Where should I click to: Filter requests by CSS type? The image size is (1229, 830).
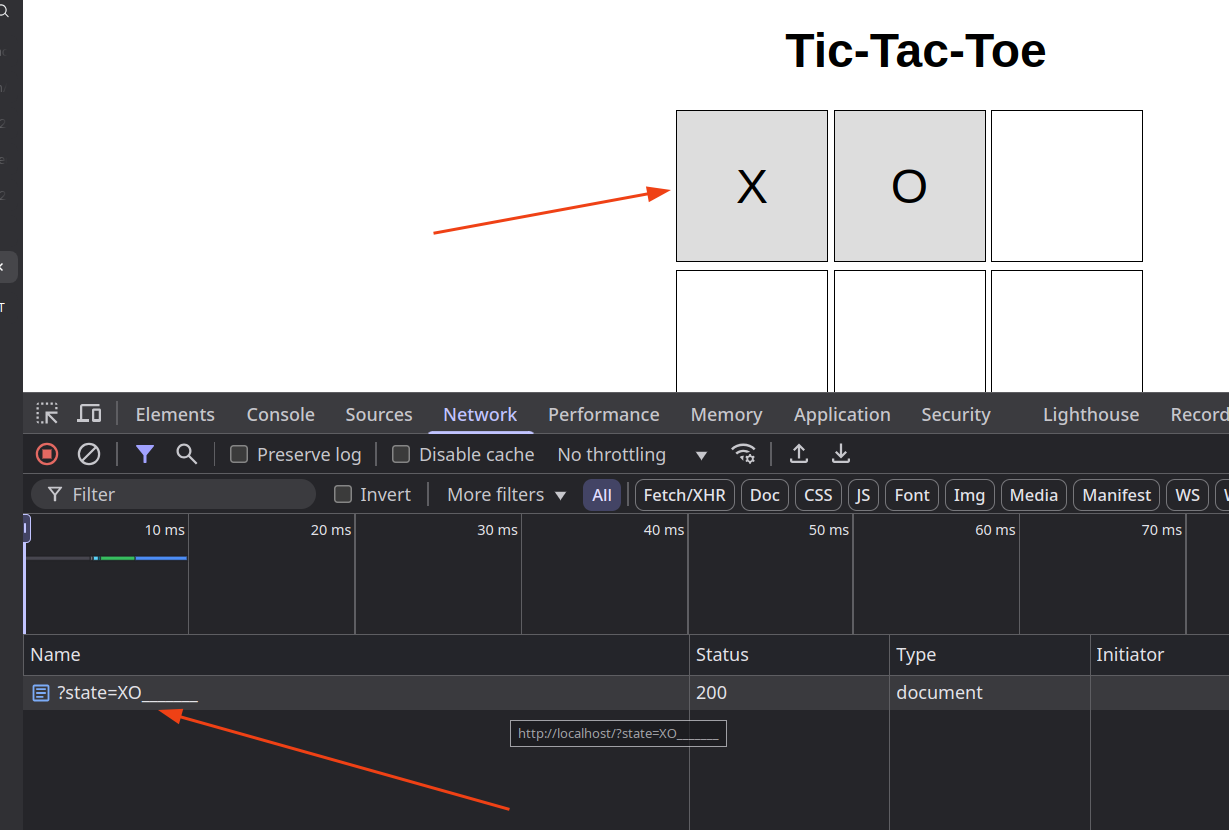point(818,495)
